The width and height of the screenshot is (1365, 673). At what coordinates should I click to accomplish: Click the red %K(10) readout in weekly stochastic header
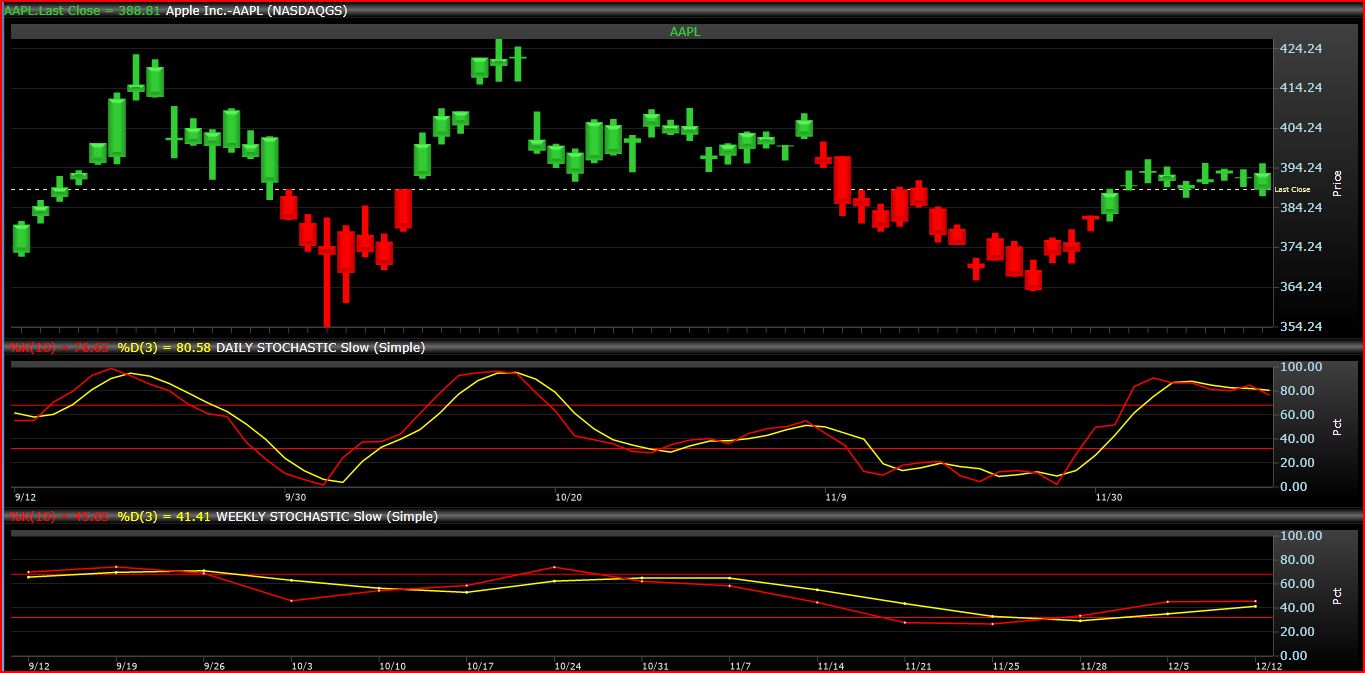pos(59,517)
